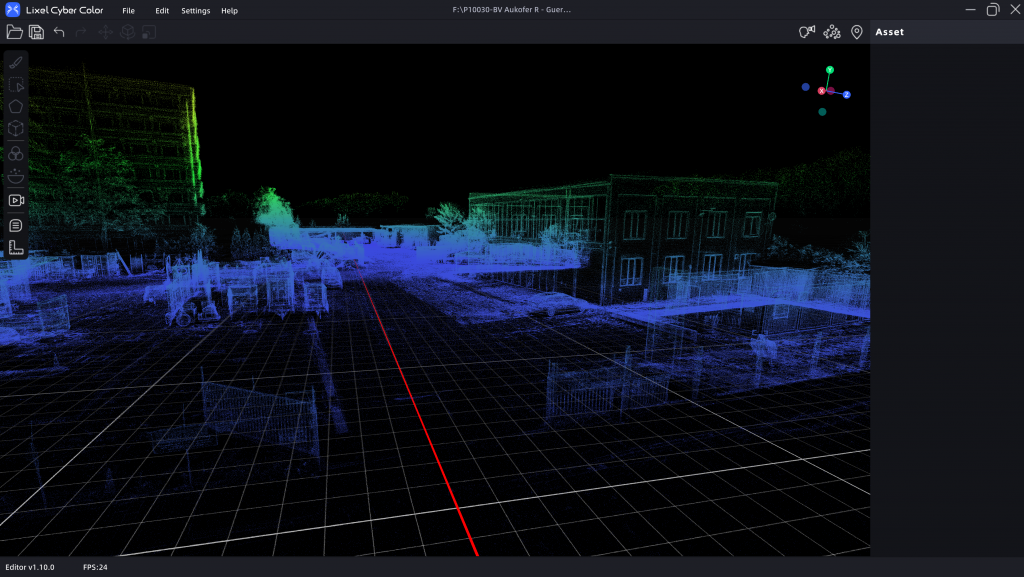Redo the last undone action
This screenshot has width=1024, height=577.
[x=80, y=31]
